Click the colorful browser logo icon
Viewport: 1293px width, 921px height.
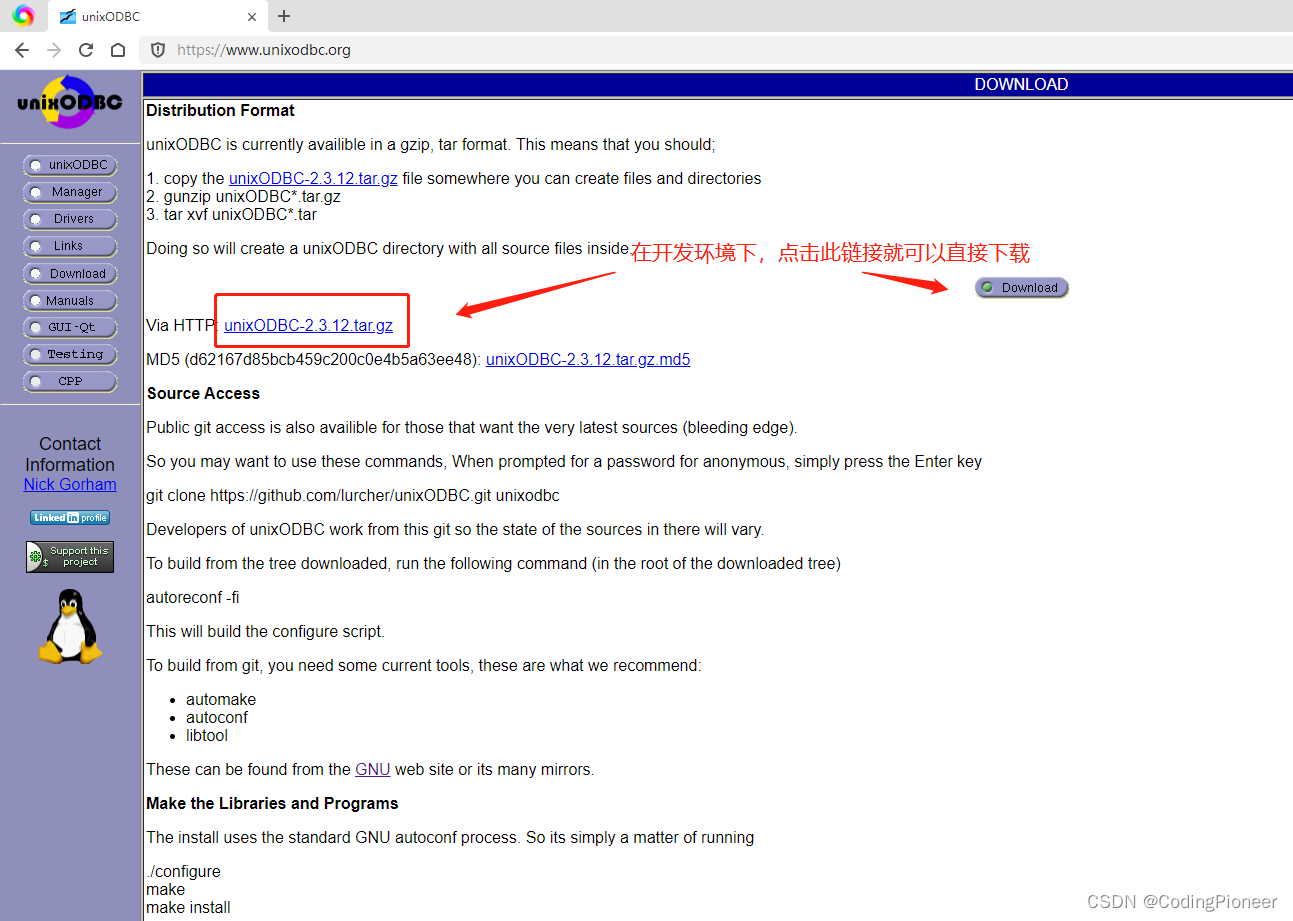pyautogui.click(x=24, y=15)
